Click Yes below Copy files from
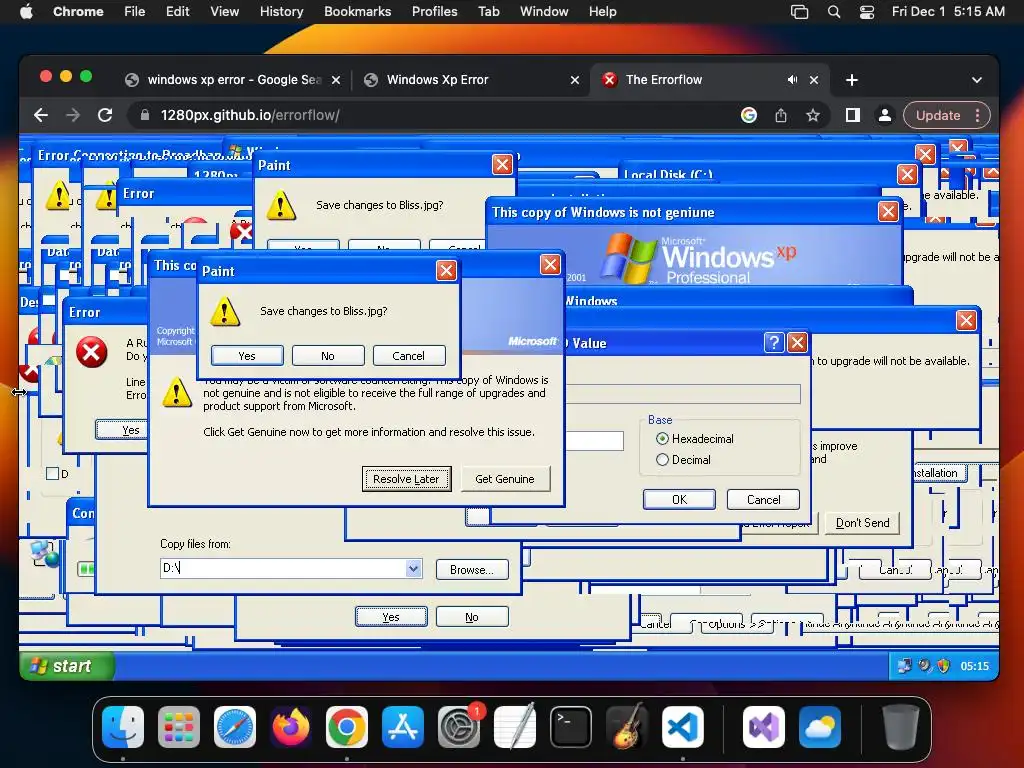Screen dimensions: 1024x768 coord(391,616)
